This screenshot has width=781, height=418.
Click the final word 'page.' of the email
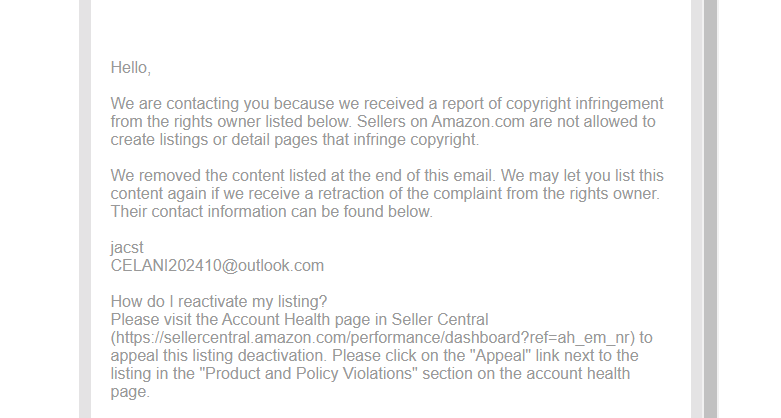coord(130,392)
